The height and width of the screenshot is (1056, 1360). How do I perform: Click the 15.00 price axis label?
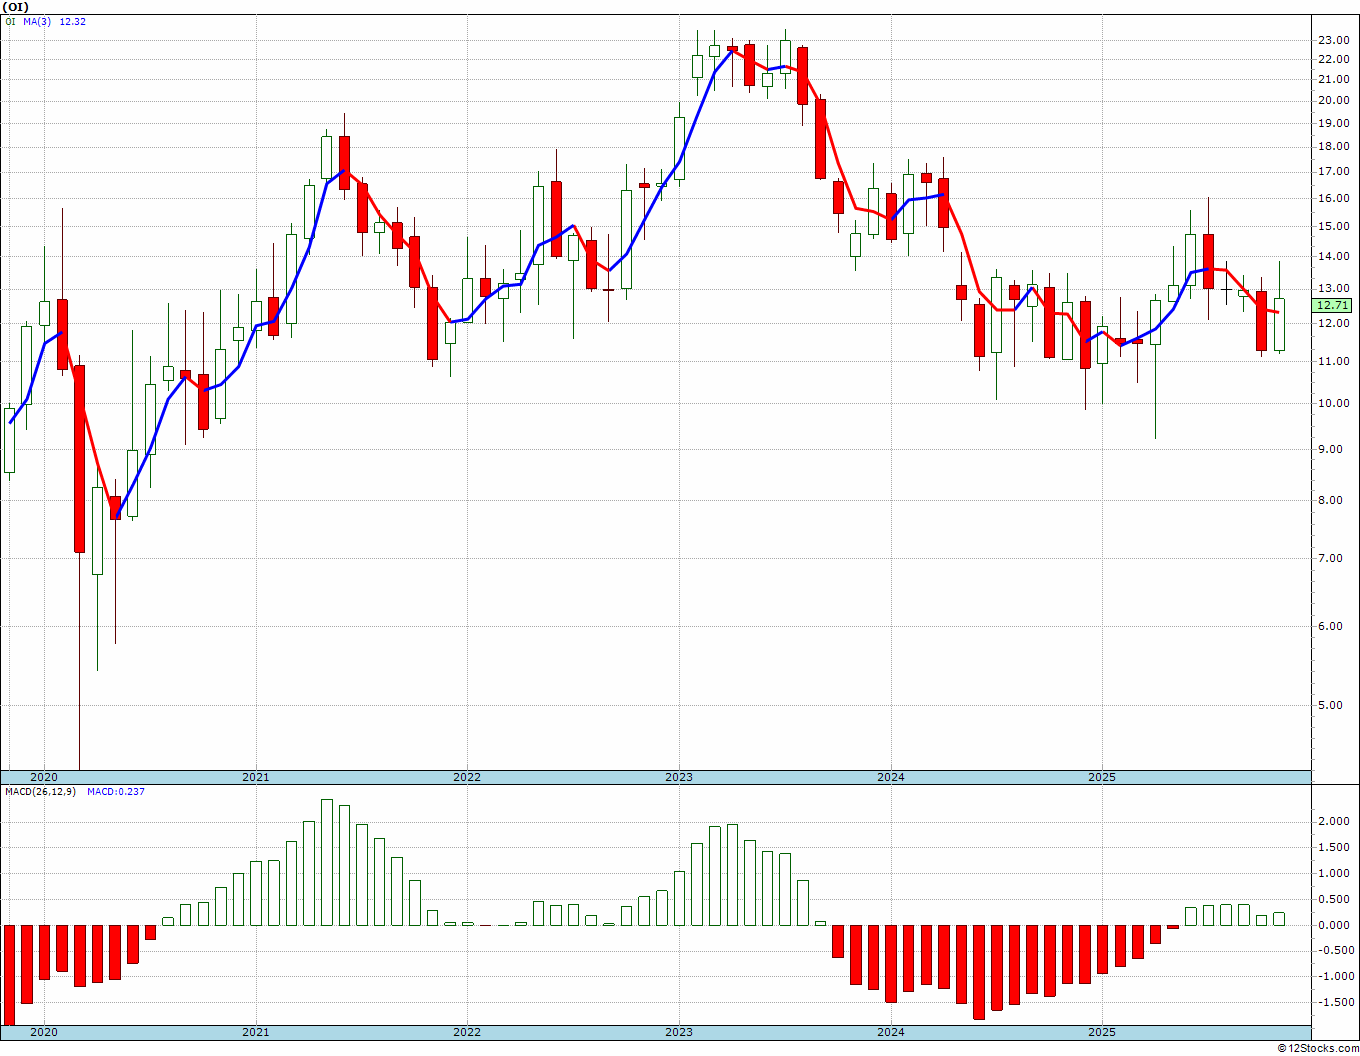click(1332, 226)
